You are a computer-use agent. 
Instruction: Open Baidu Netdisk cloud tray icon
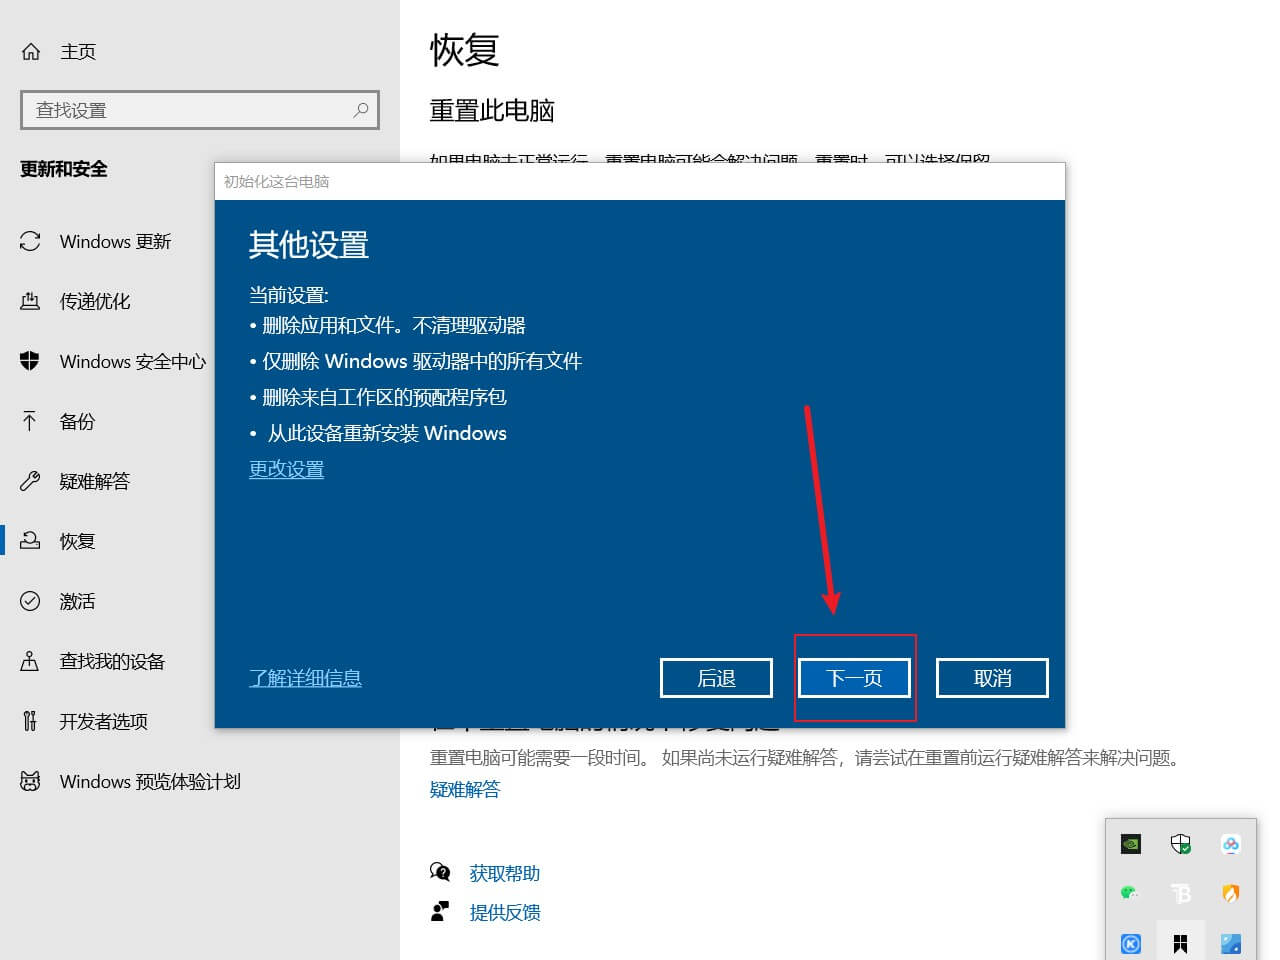click(x=1231, y=844)
